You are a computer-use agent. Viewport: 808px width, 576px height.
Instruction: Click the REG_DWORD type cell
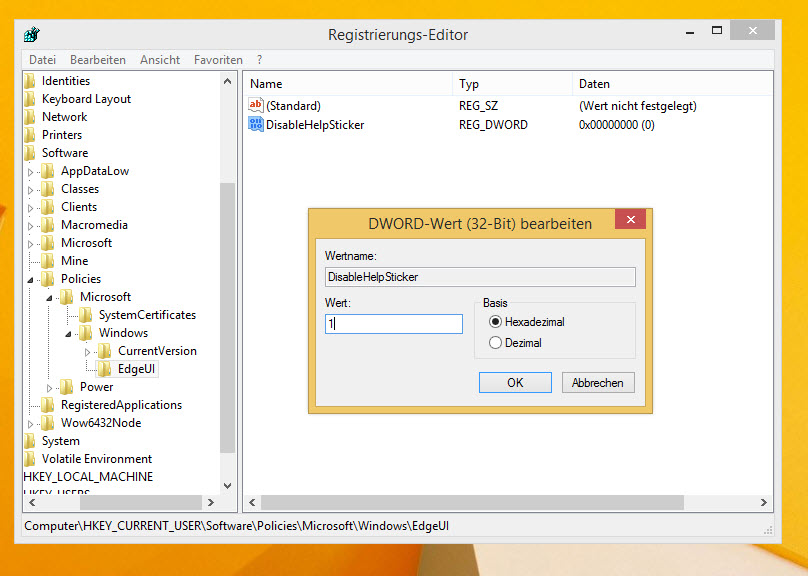tap(493, 125)
